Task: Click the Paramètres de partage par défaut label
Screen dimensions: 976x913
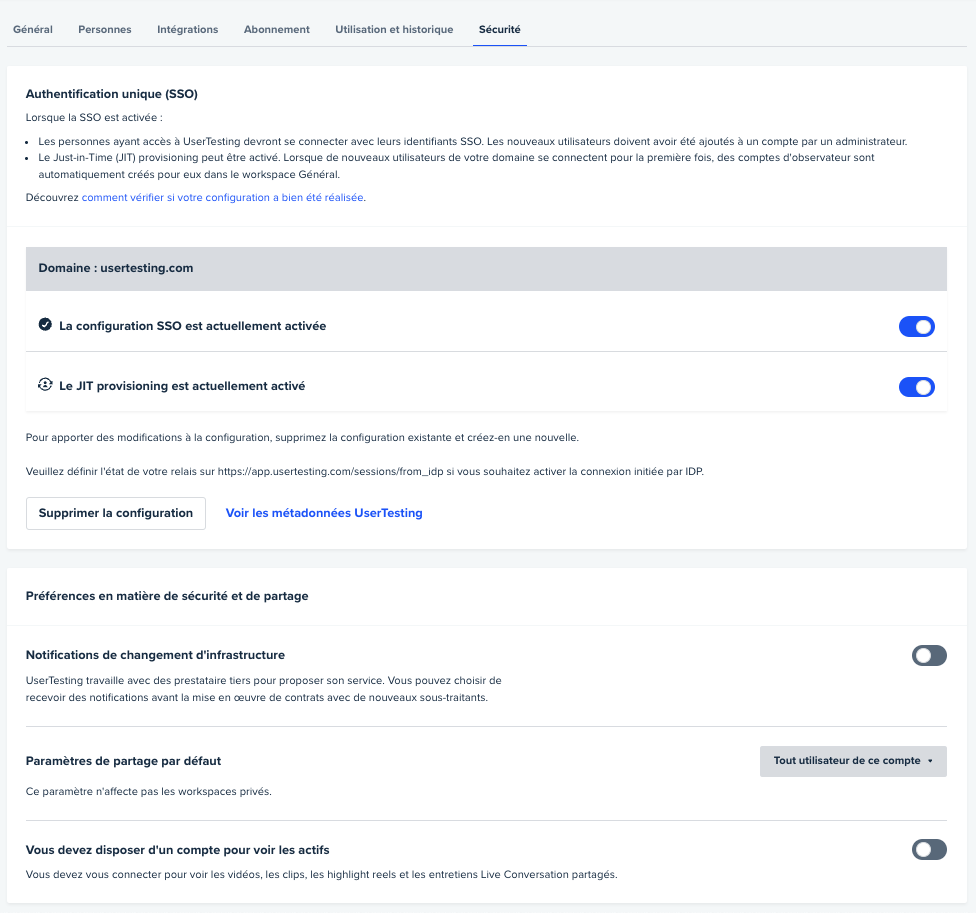Action: point(123,761)
